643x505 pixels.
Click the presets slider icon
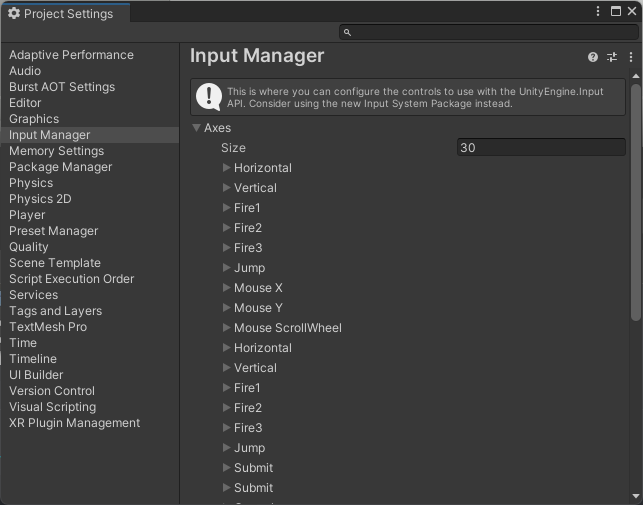(612, 58)
